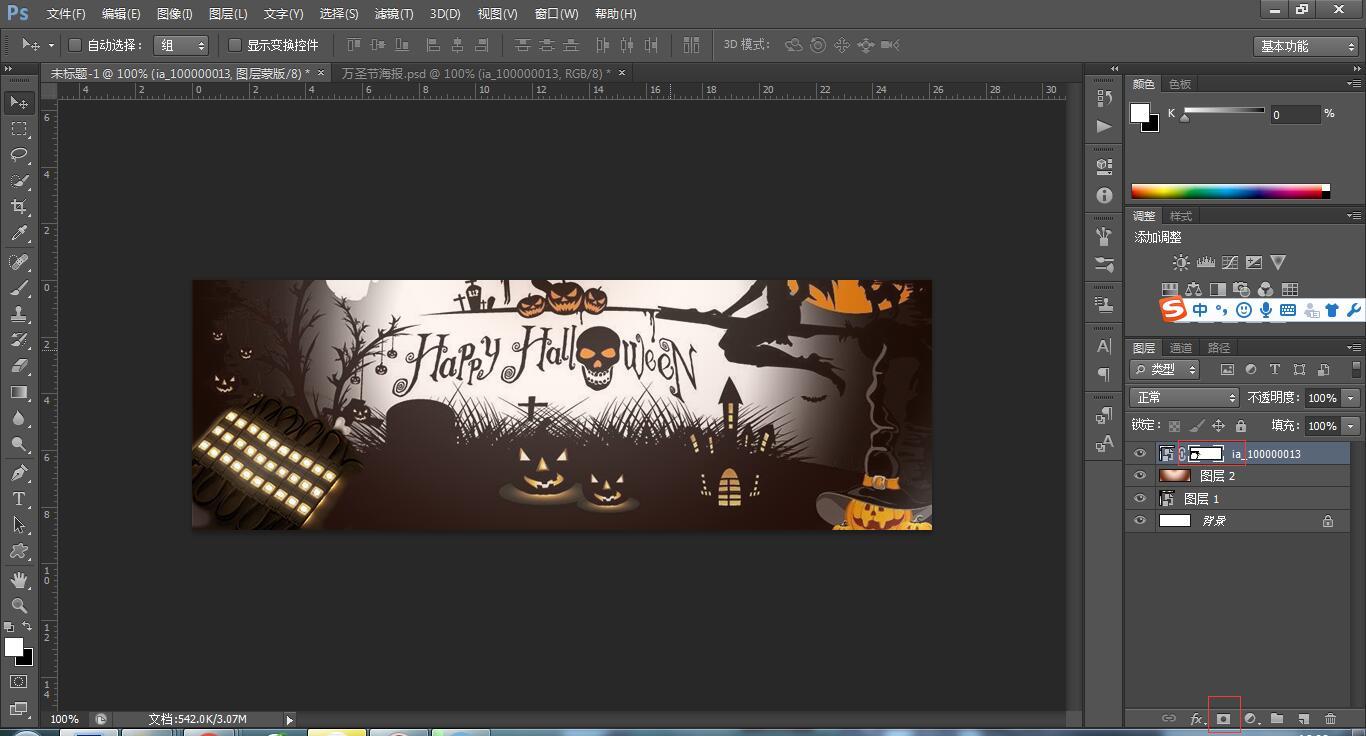Open the 正常 blend mode dropdown

[x=1185, y=398]
